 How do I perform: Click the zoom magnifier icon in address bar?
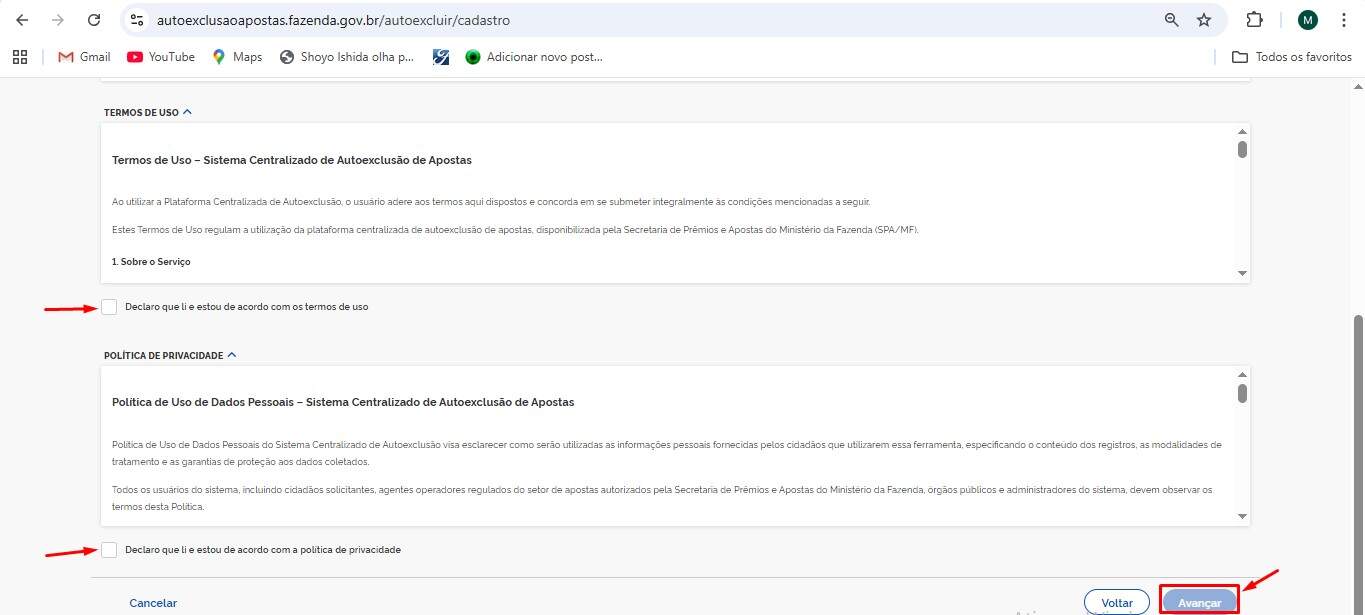1170,19
